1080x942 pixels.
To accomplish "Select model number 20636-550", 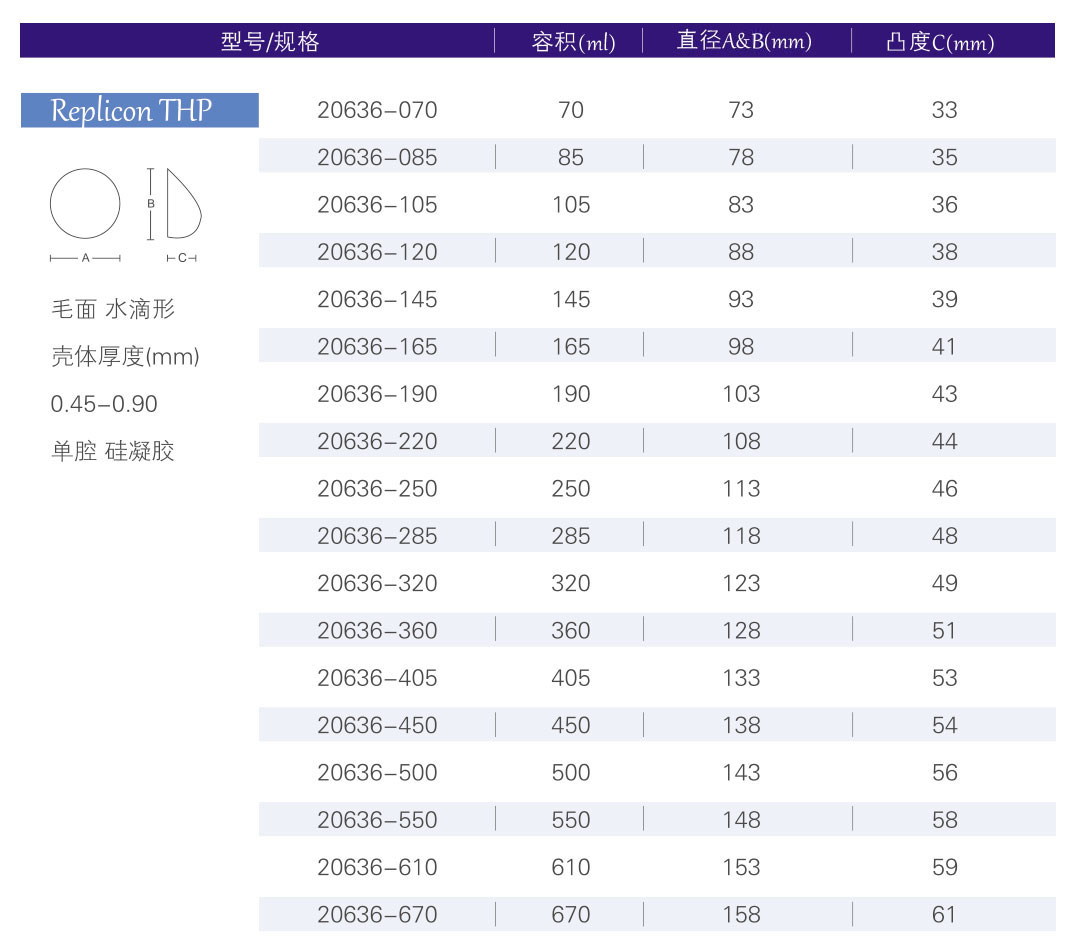I will 377,820.
